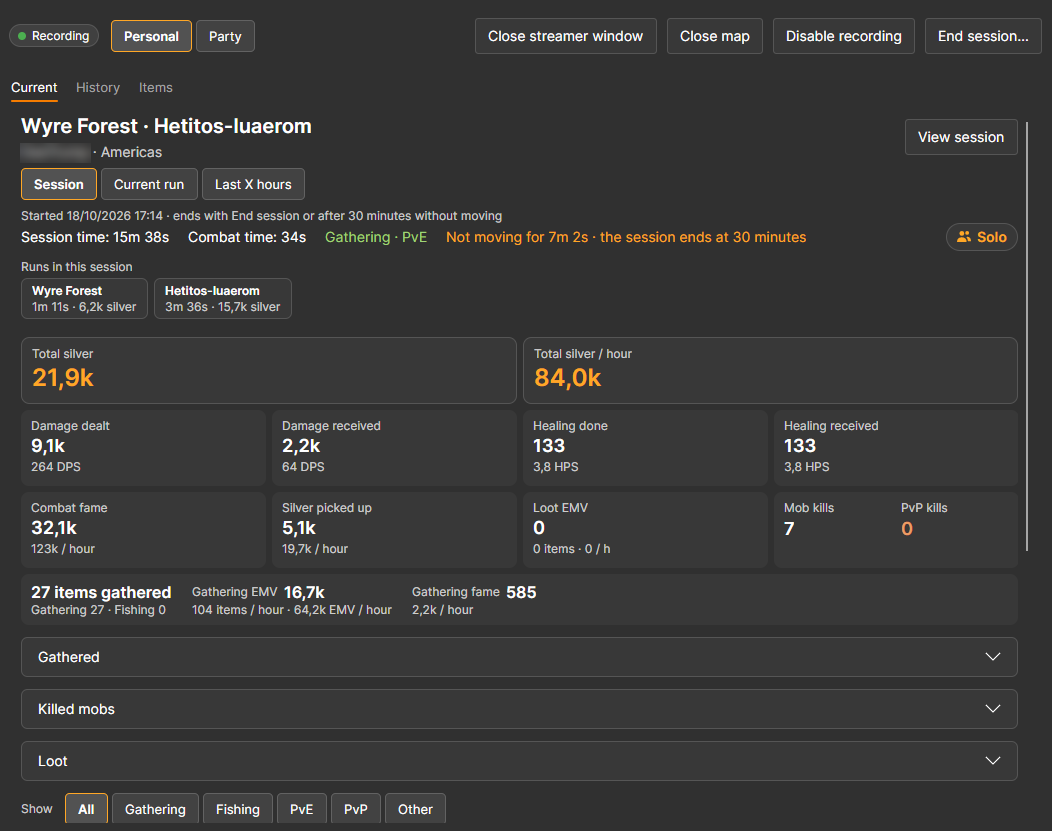1052x831 pixels.
Task: Click the Solo party icon badge
Action: 982,237
